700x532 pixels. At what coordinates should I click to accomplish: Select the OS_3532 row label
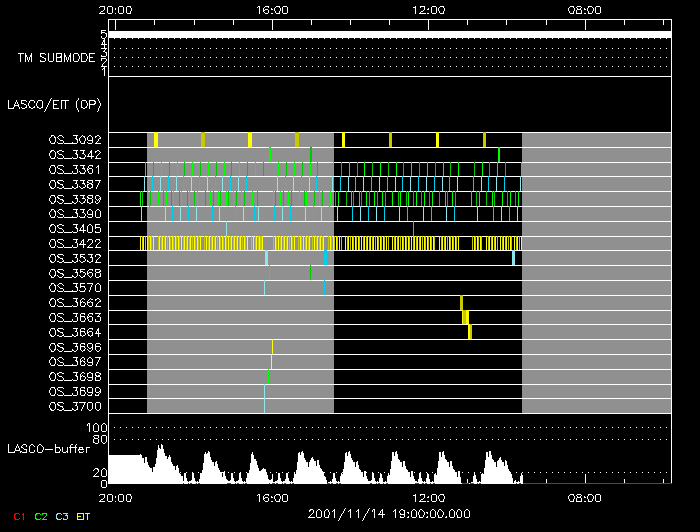75,258
